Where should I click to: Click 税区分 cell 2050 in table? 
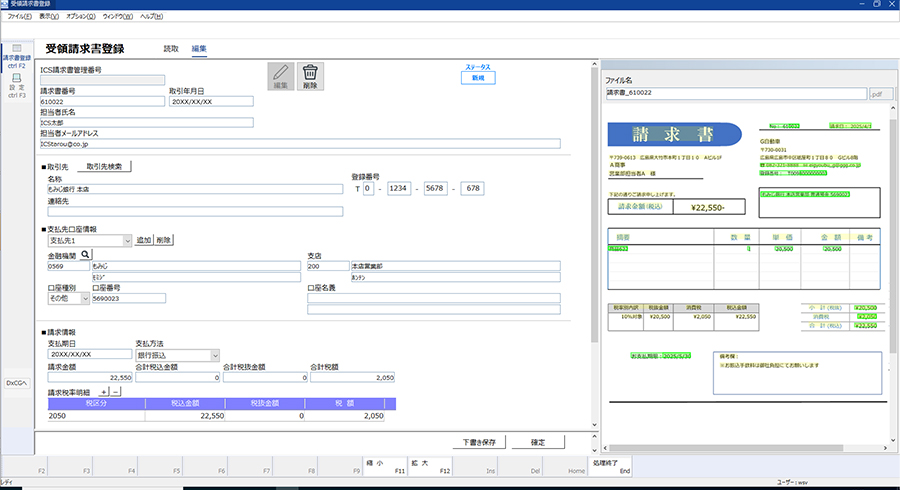pyautogui.click(x=96, y=416)
